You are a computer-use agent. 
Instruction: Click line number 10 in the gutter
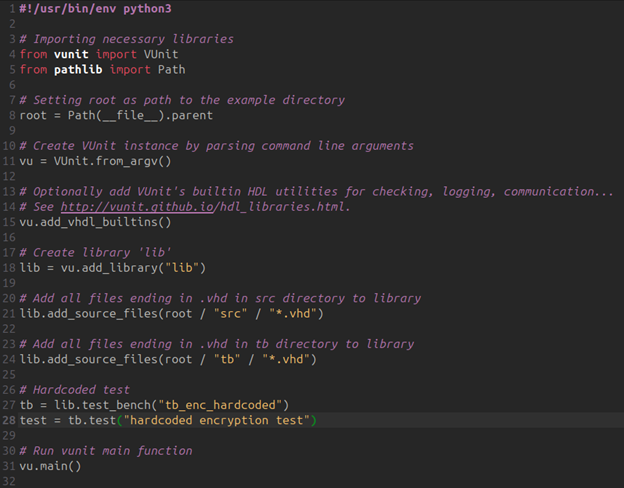pyautogui.click(x=8, y=146)
